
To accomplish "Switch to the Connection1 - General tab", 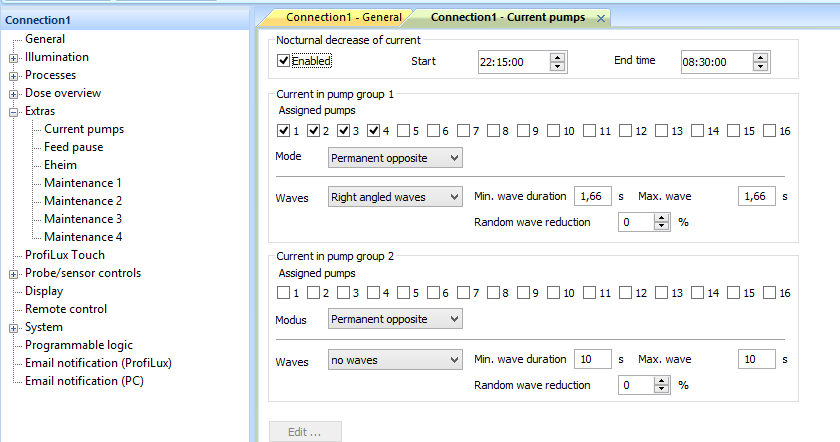I will [x=343, y=18].
